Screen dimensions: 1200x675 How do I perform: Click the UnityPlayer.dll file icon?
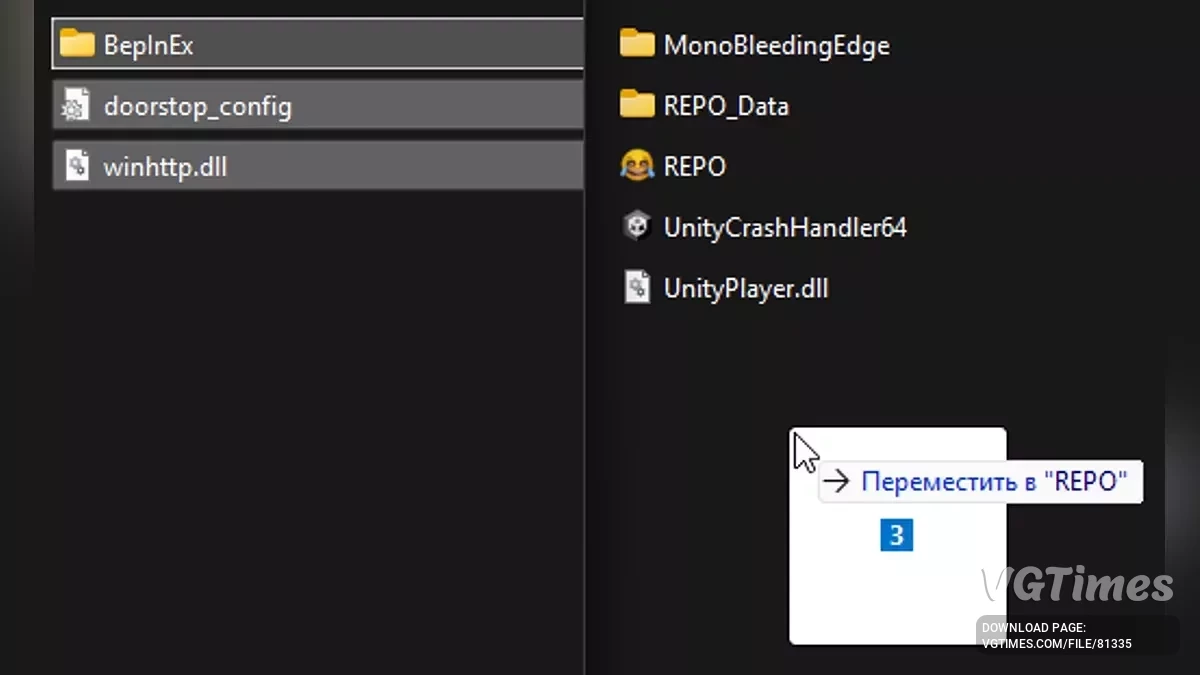point(637,289)
